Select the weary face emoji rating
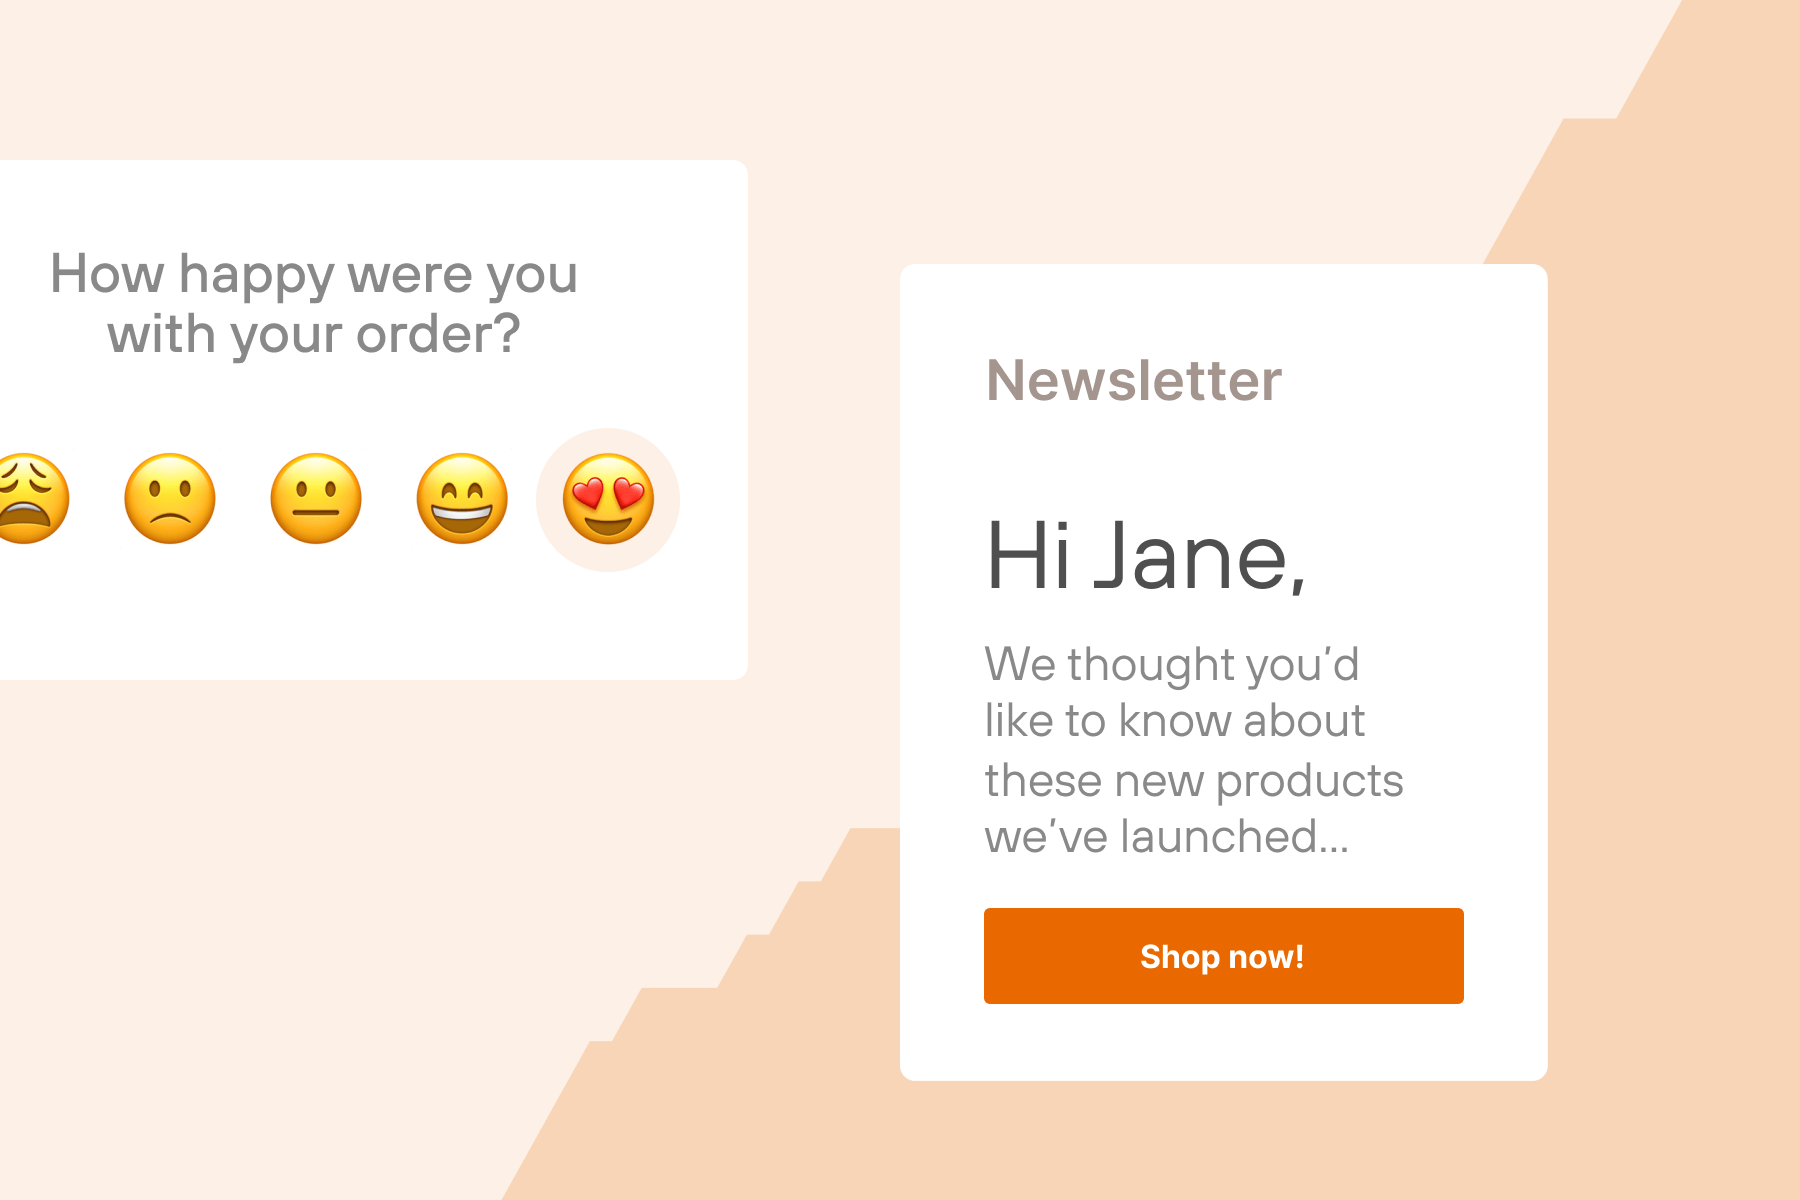Image resolution: width=1800 pixels, height=1200 pixels. click(x=32, y=499)
